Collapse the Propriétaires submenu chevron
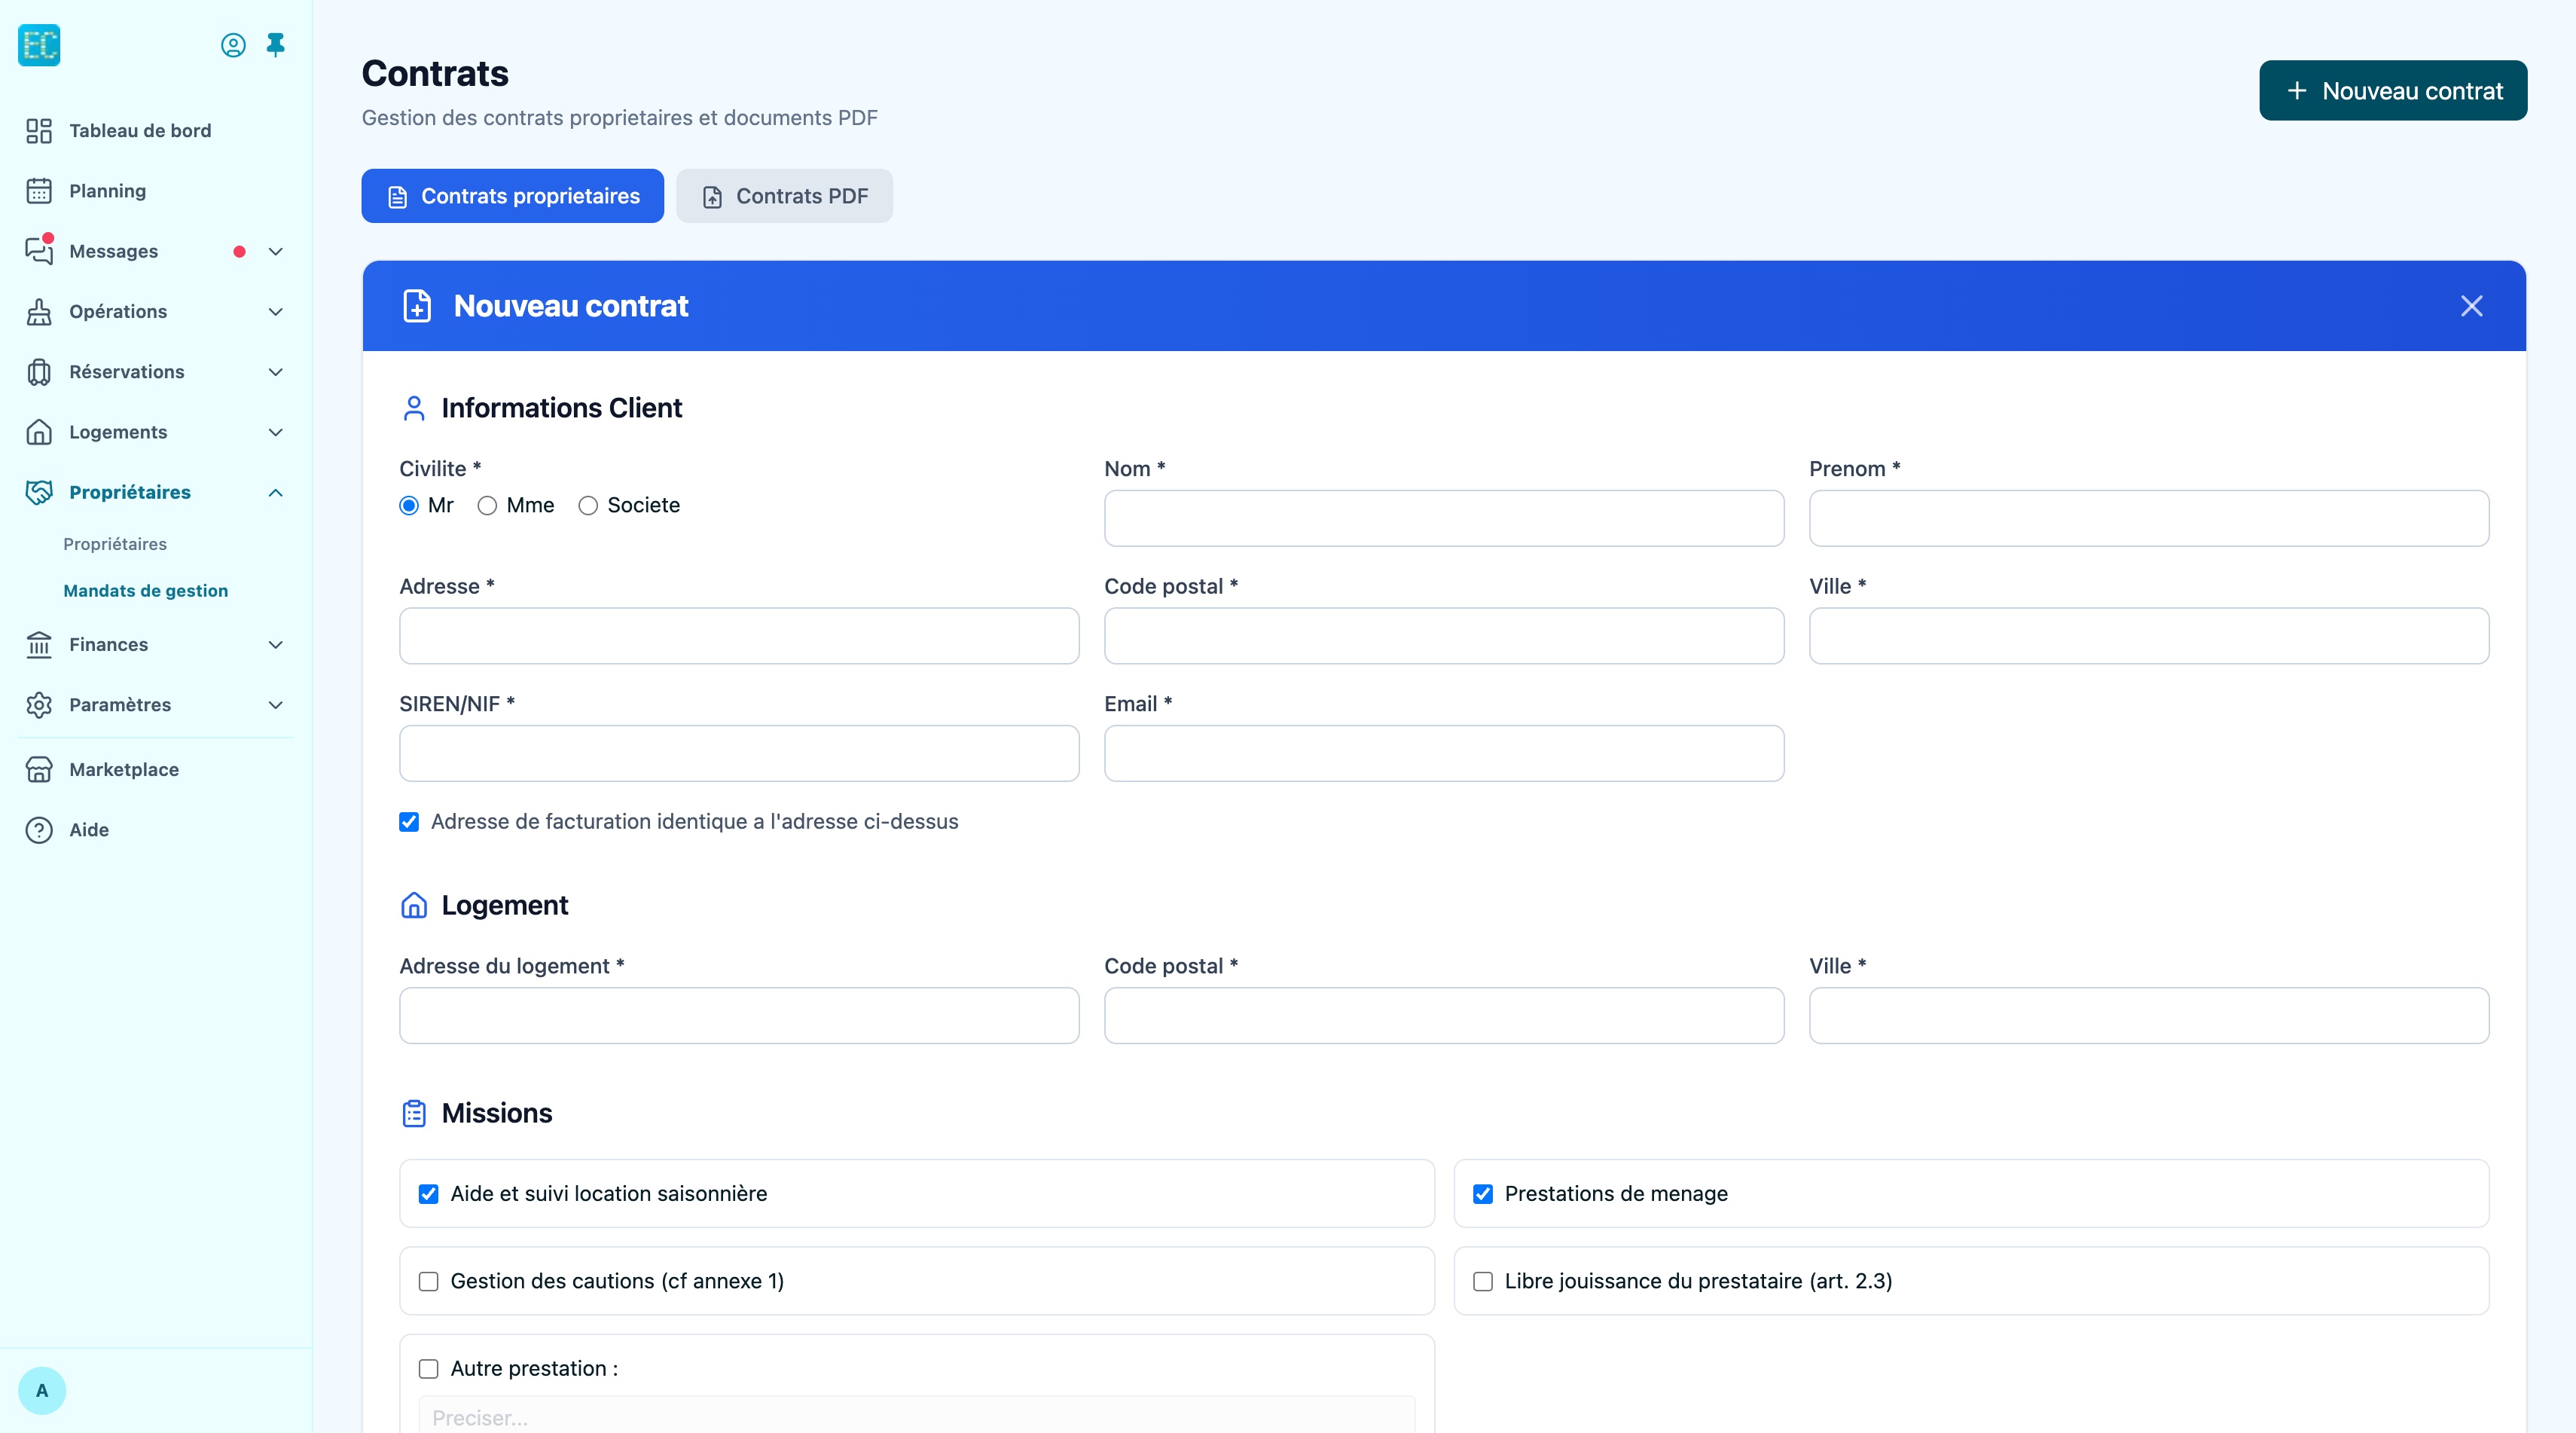 [x=276, y=493]
